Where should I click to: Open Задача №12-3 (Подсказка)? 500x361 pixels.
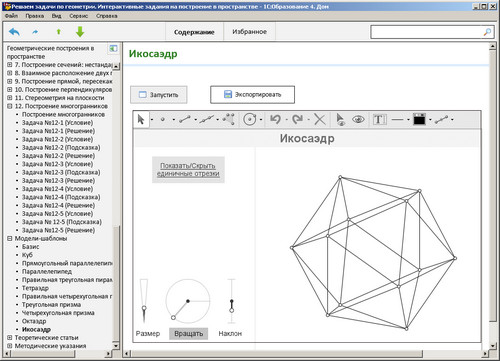(61, 172)
